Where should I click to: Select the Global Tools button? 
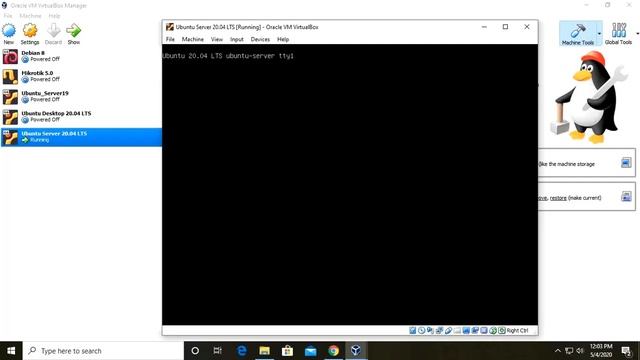618,33
